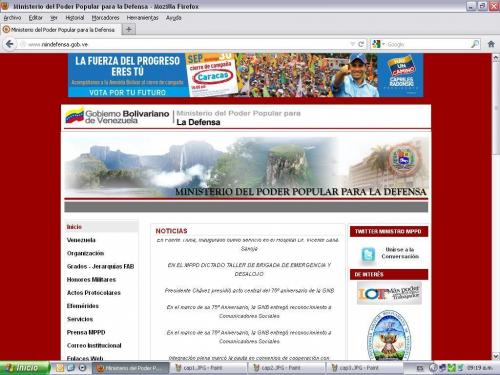Go to Organización in side navigation
Viewport: 500px width, 375px height.
click(x=85, y=253)
